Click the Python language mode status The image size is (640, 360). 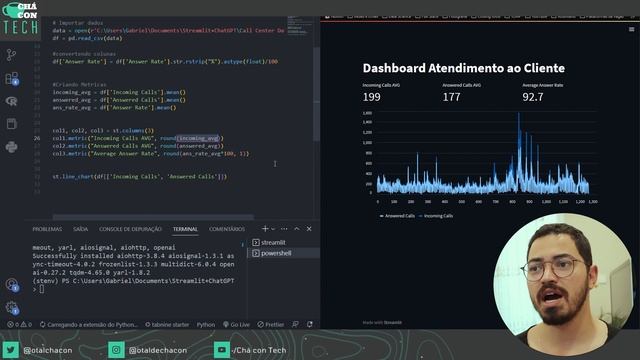coord(206,324)
